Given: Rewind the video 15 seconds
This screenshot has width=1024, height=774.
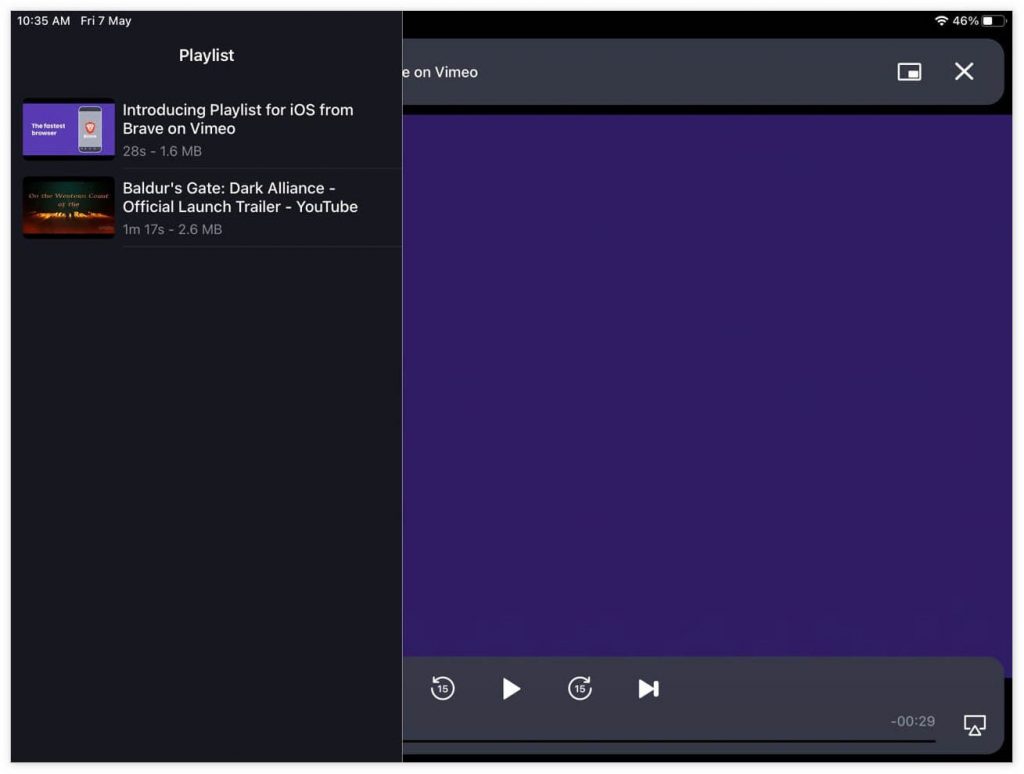Looking at the screenshot, I should (442, 688).
